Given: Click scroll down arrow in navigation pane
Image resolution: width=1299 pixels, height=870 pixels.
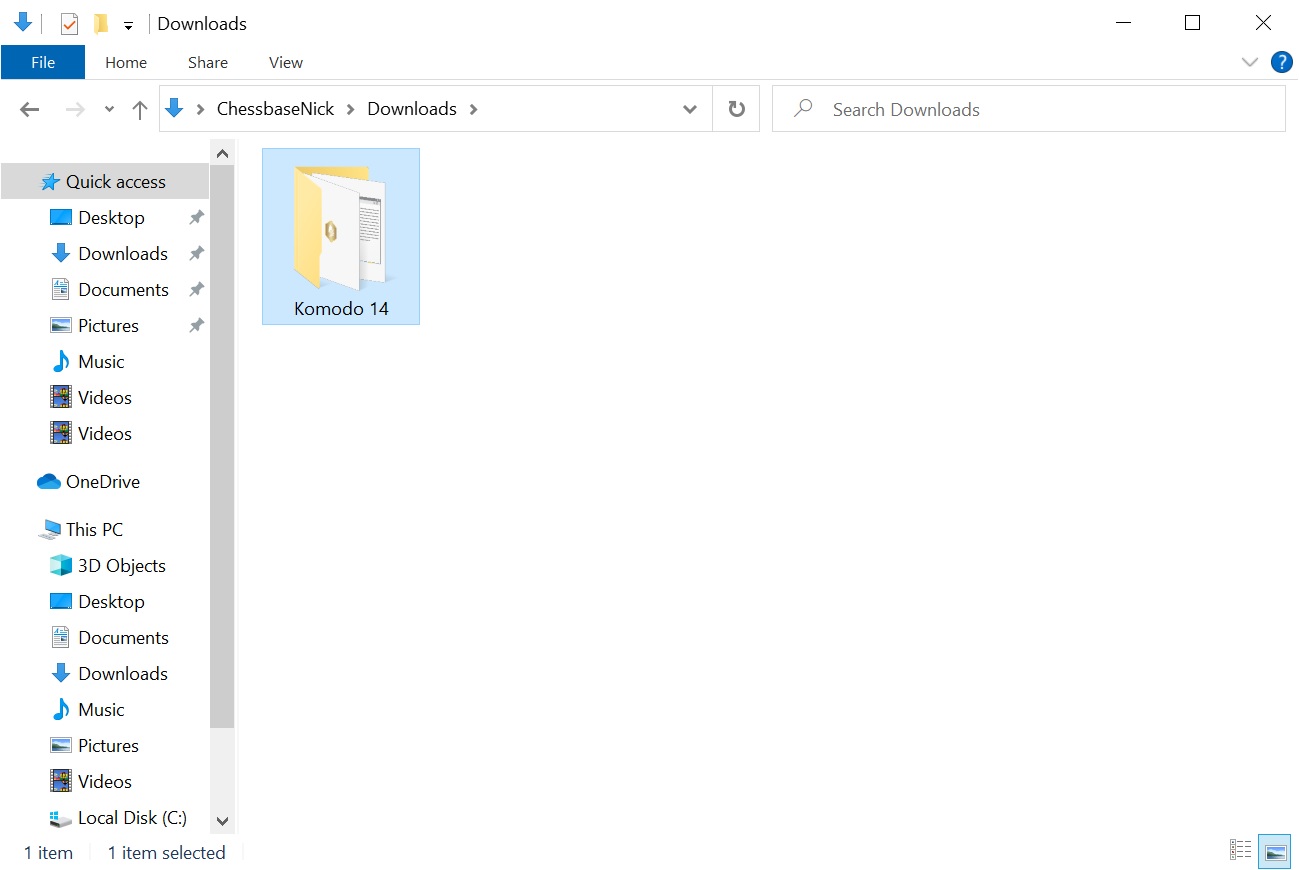Looking at the screenshot, I should [222, 821].
